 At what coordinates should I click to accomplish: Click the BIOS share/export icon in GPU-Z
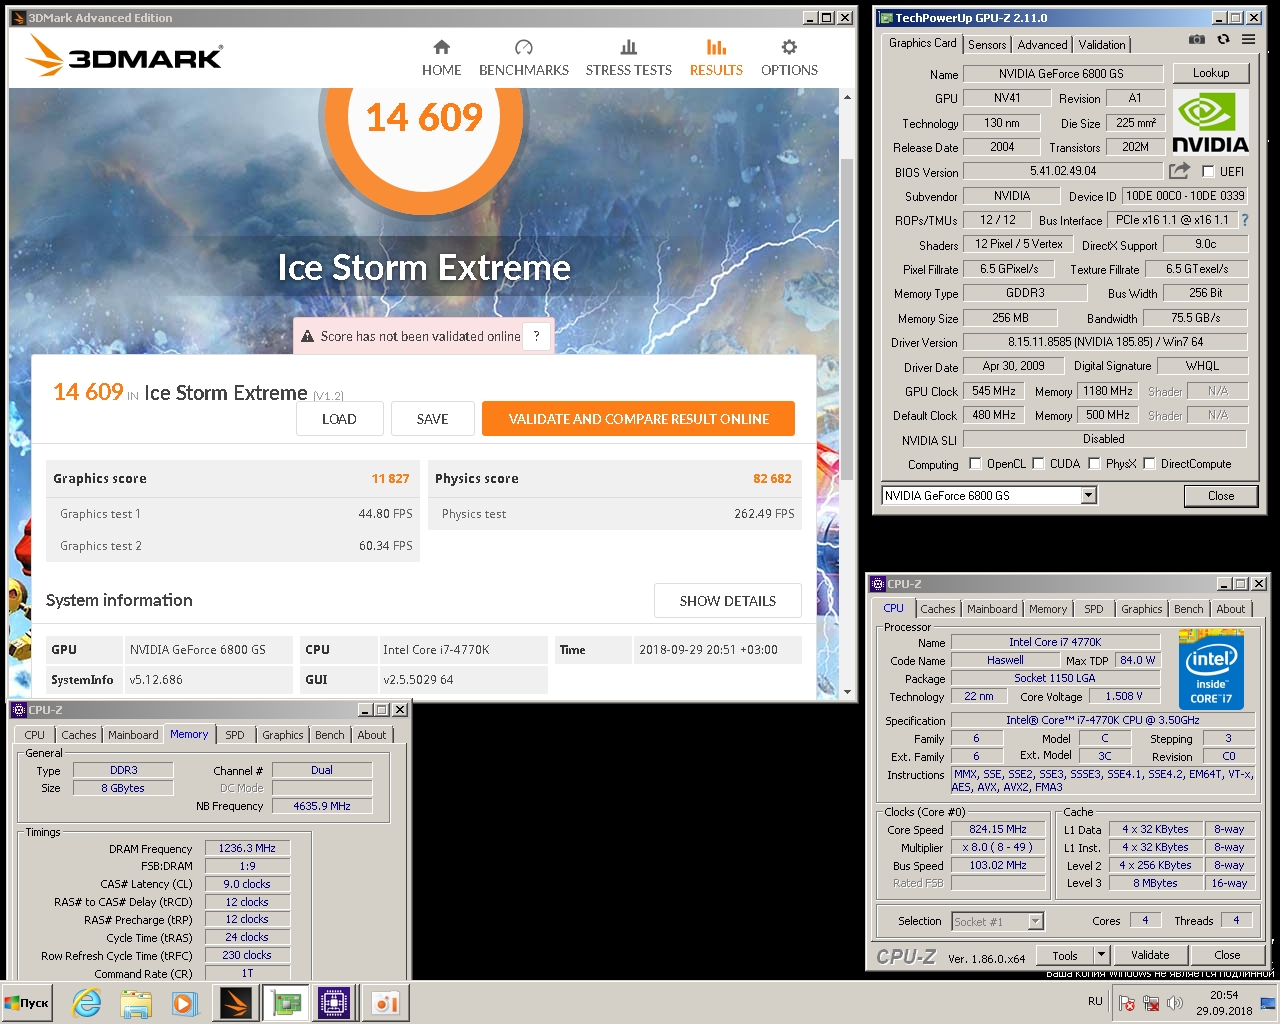point(1179,171)
